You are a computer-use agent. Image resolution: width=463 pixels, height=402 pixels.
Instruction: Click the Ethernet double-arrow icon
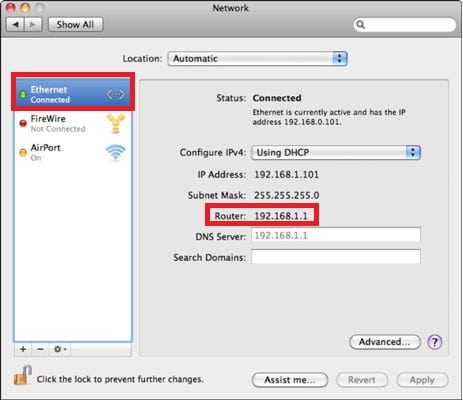115,94
